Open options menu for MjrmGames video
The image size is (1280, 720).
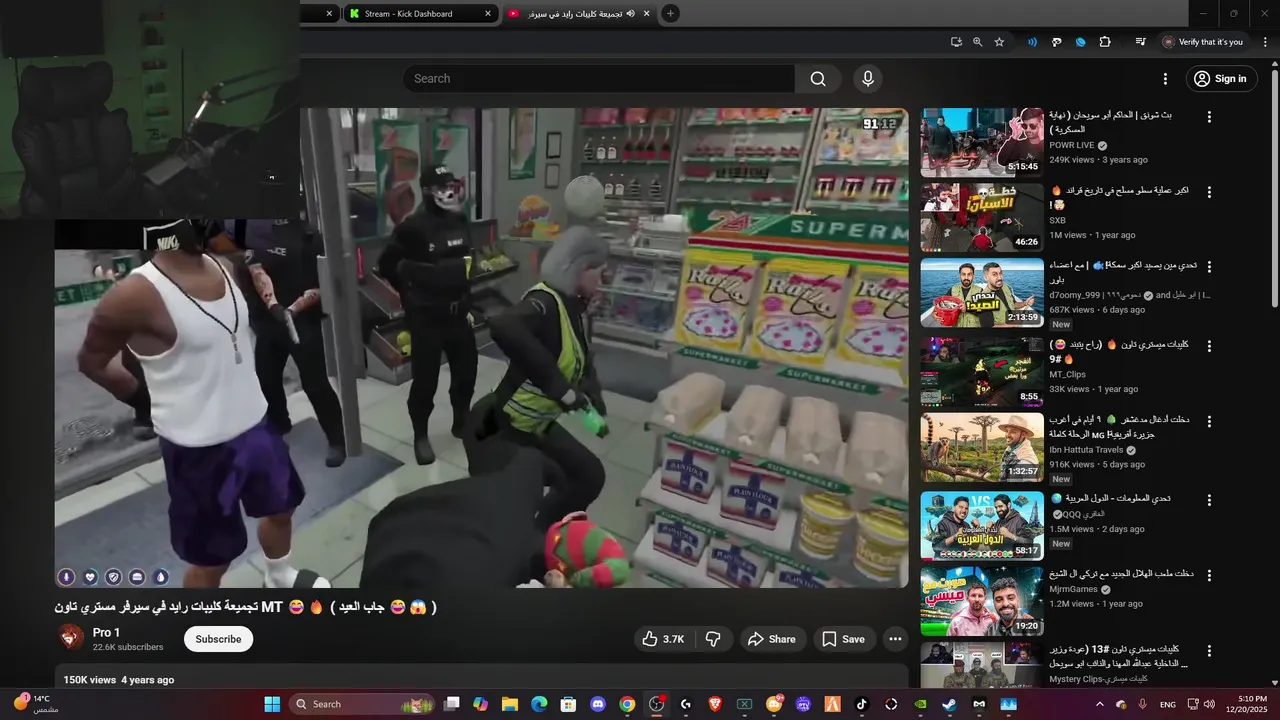pos(1209,575)
